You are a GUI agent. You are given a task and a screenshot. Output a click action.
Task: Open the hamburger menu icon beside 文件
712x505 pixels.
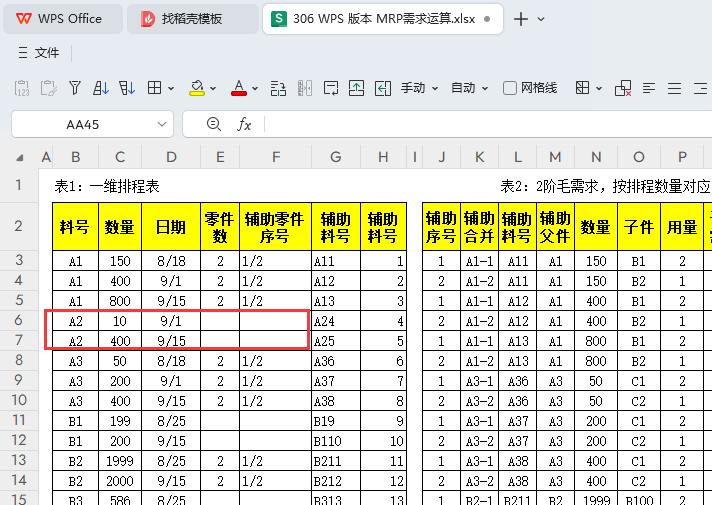click(x=23, y=53)
